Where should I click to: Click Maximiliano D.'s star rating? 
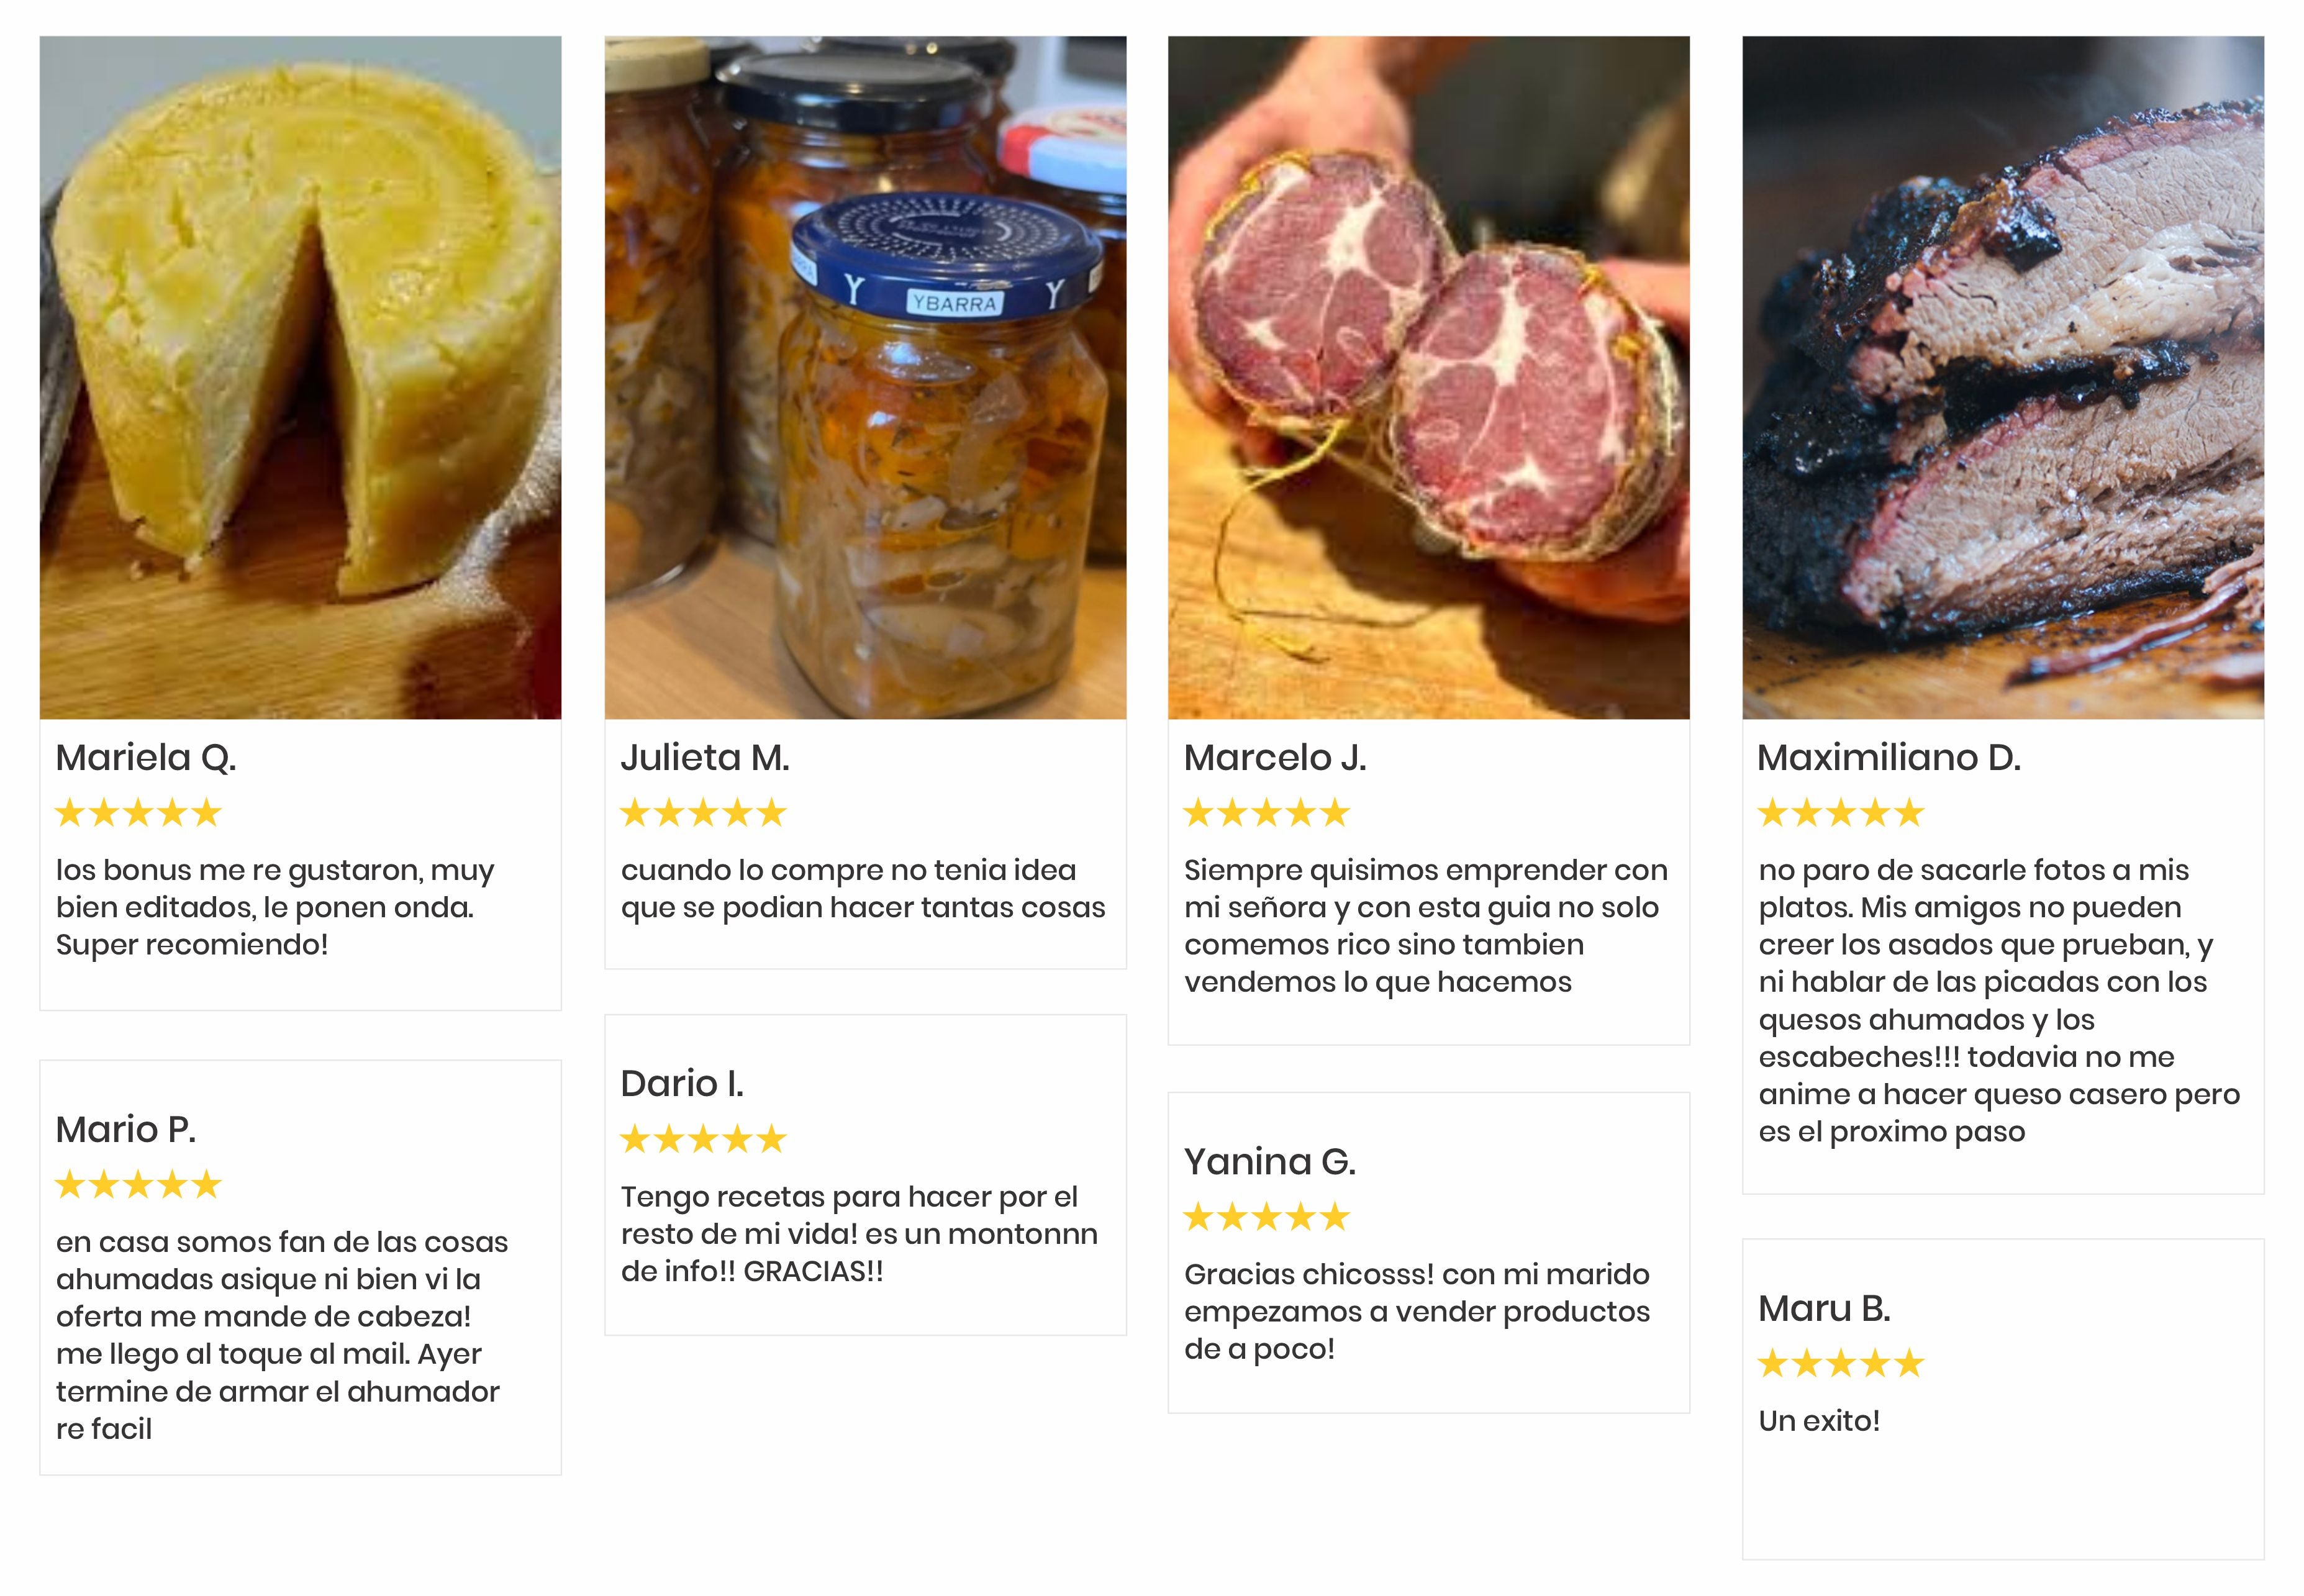click(x=1840, y=813)
